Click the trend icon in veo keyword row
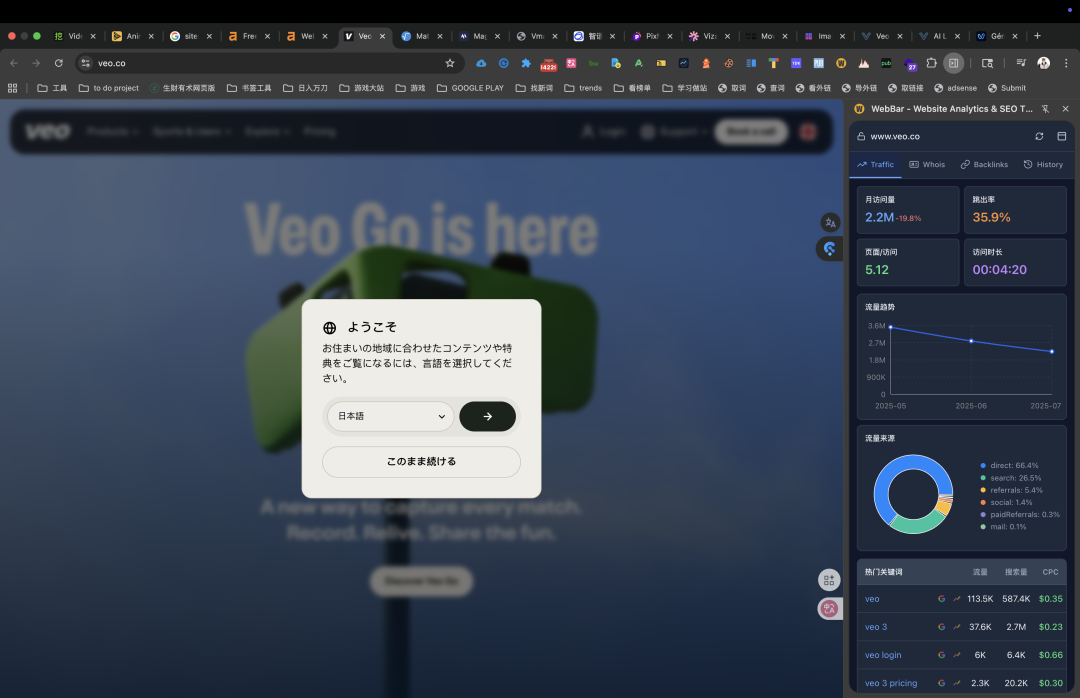Screen dimensions: 1080x698 (956, 599)
